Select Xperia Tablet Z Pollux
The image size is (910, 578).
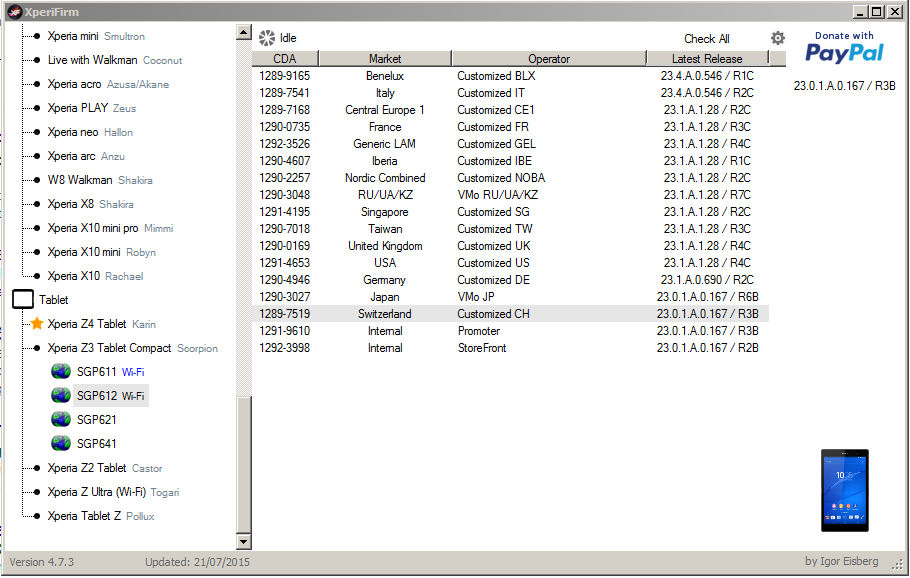pos(101,516)
